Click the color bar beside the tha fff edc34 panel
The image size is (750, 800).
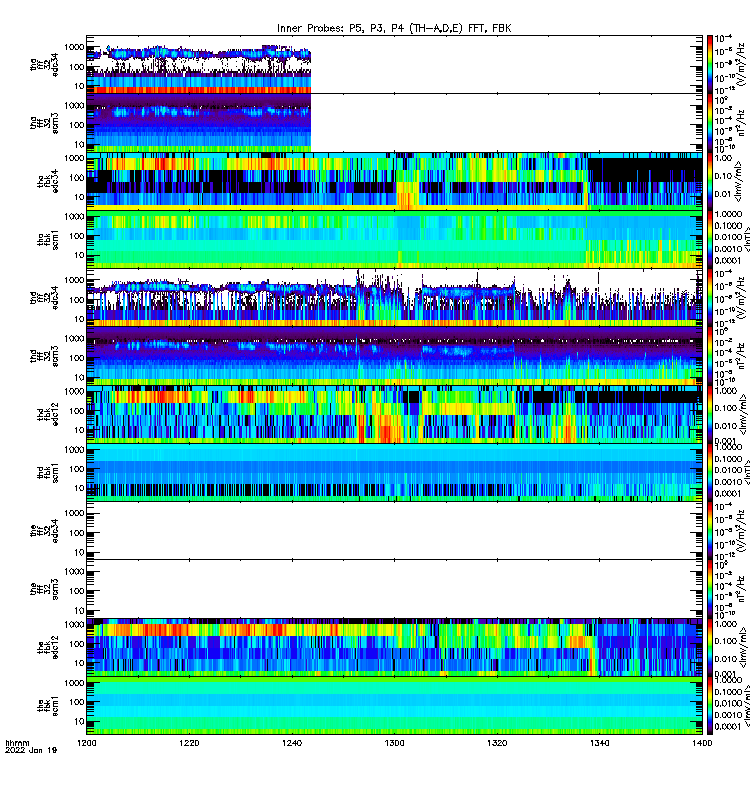pos(709,64)
